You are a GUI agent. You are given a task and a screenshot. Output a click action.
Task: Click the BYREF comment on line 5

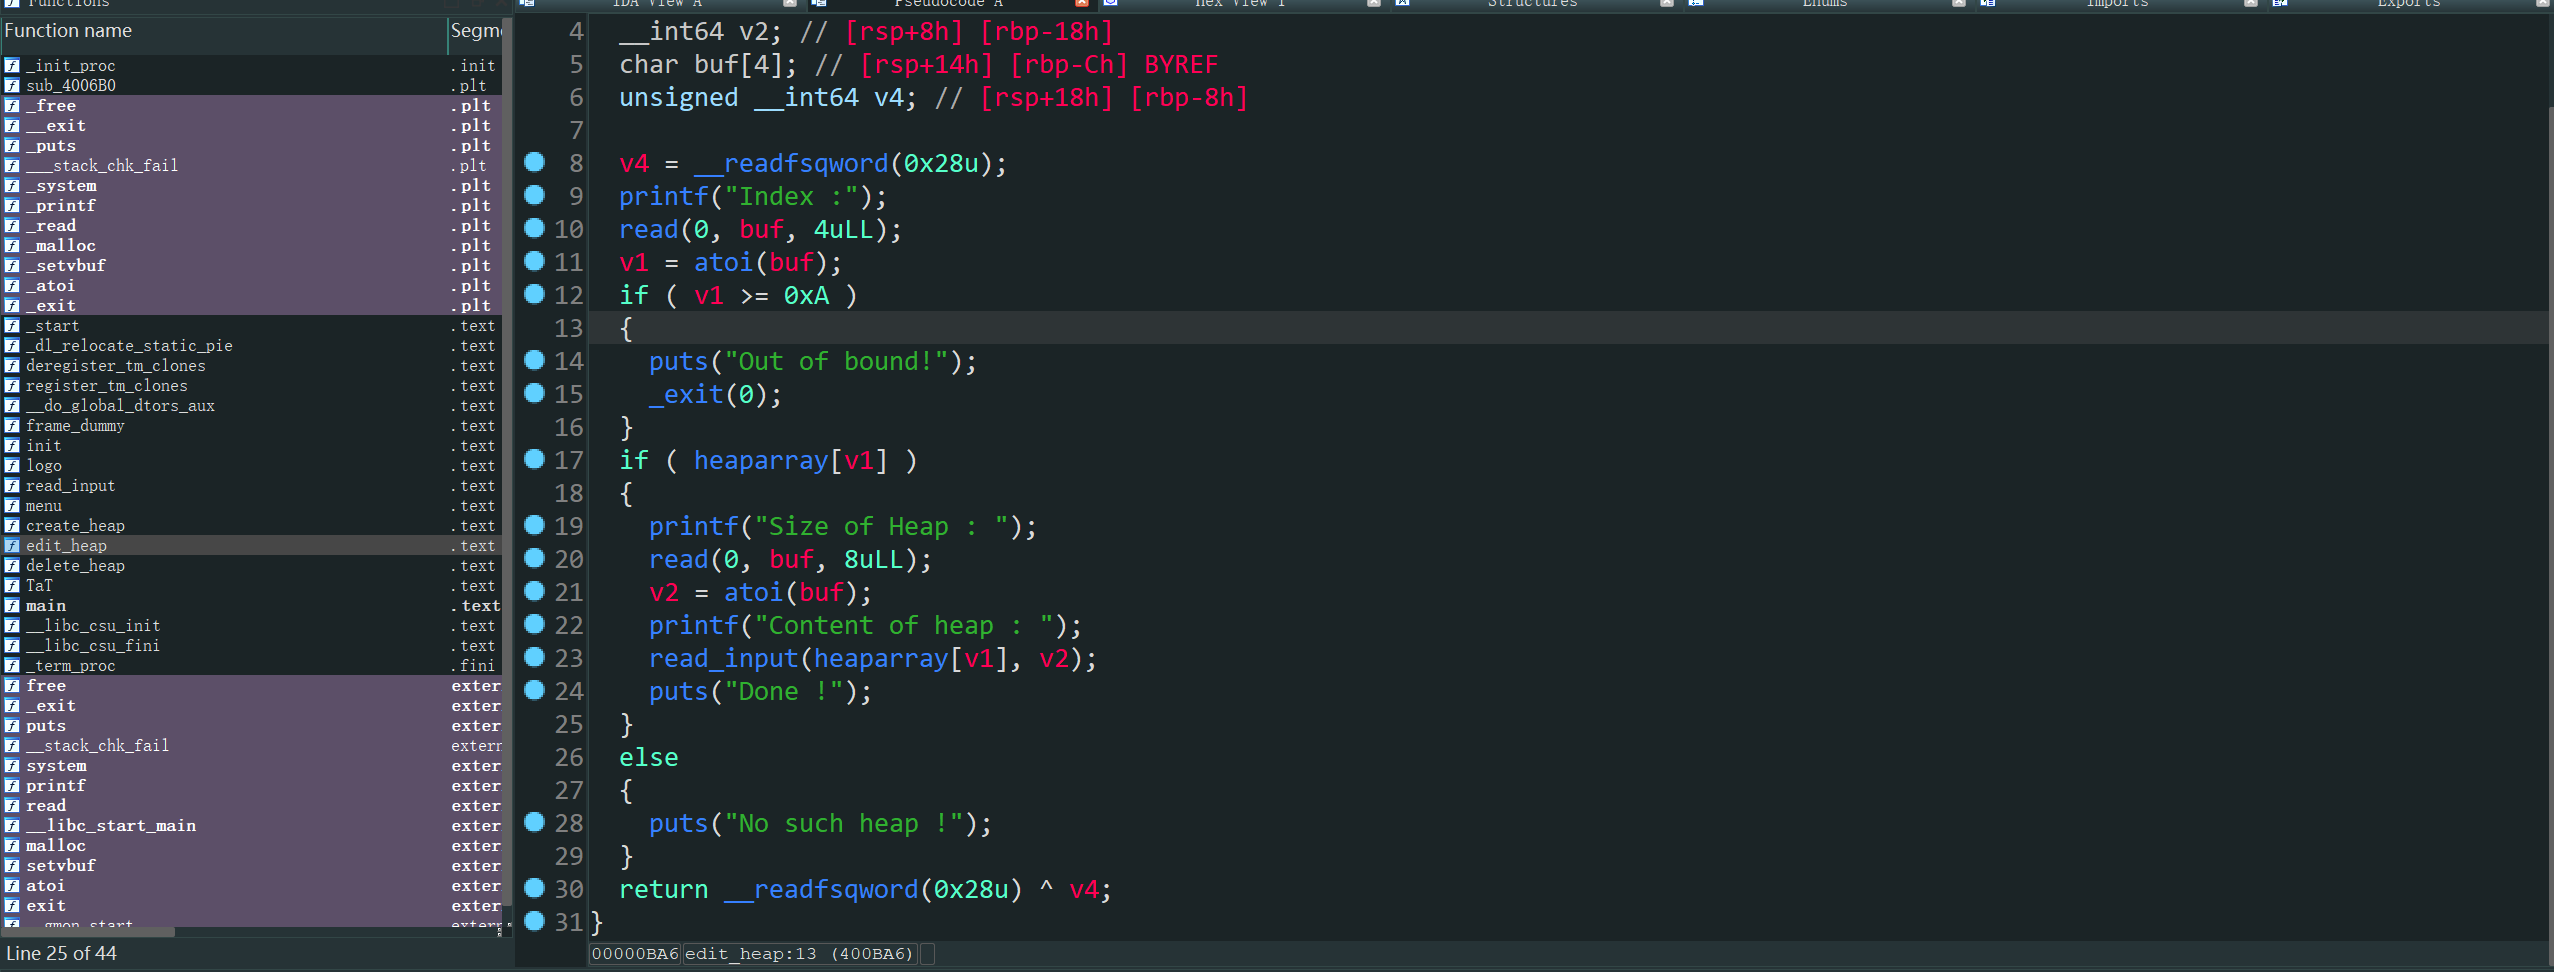(x=1181, y=64)
